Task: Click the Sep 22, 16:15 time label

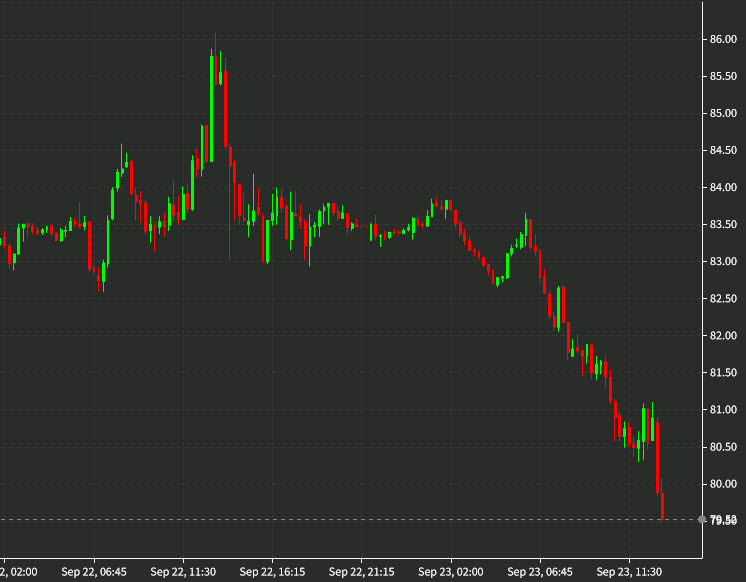Action: (x=272, y=572)
